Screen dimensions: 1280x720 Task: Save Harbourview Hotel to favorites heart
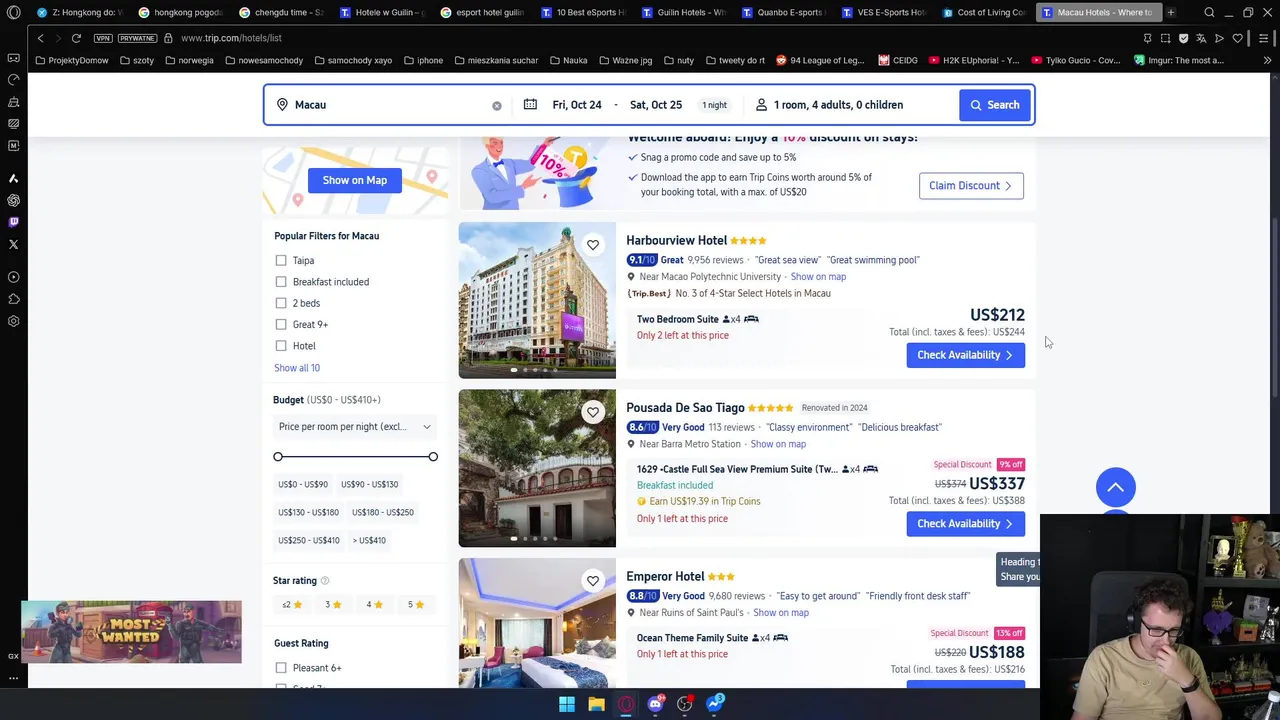point(593,244)
